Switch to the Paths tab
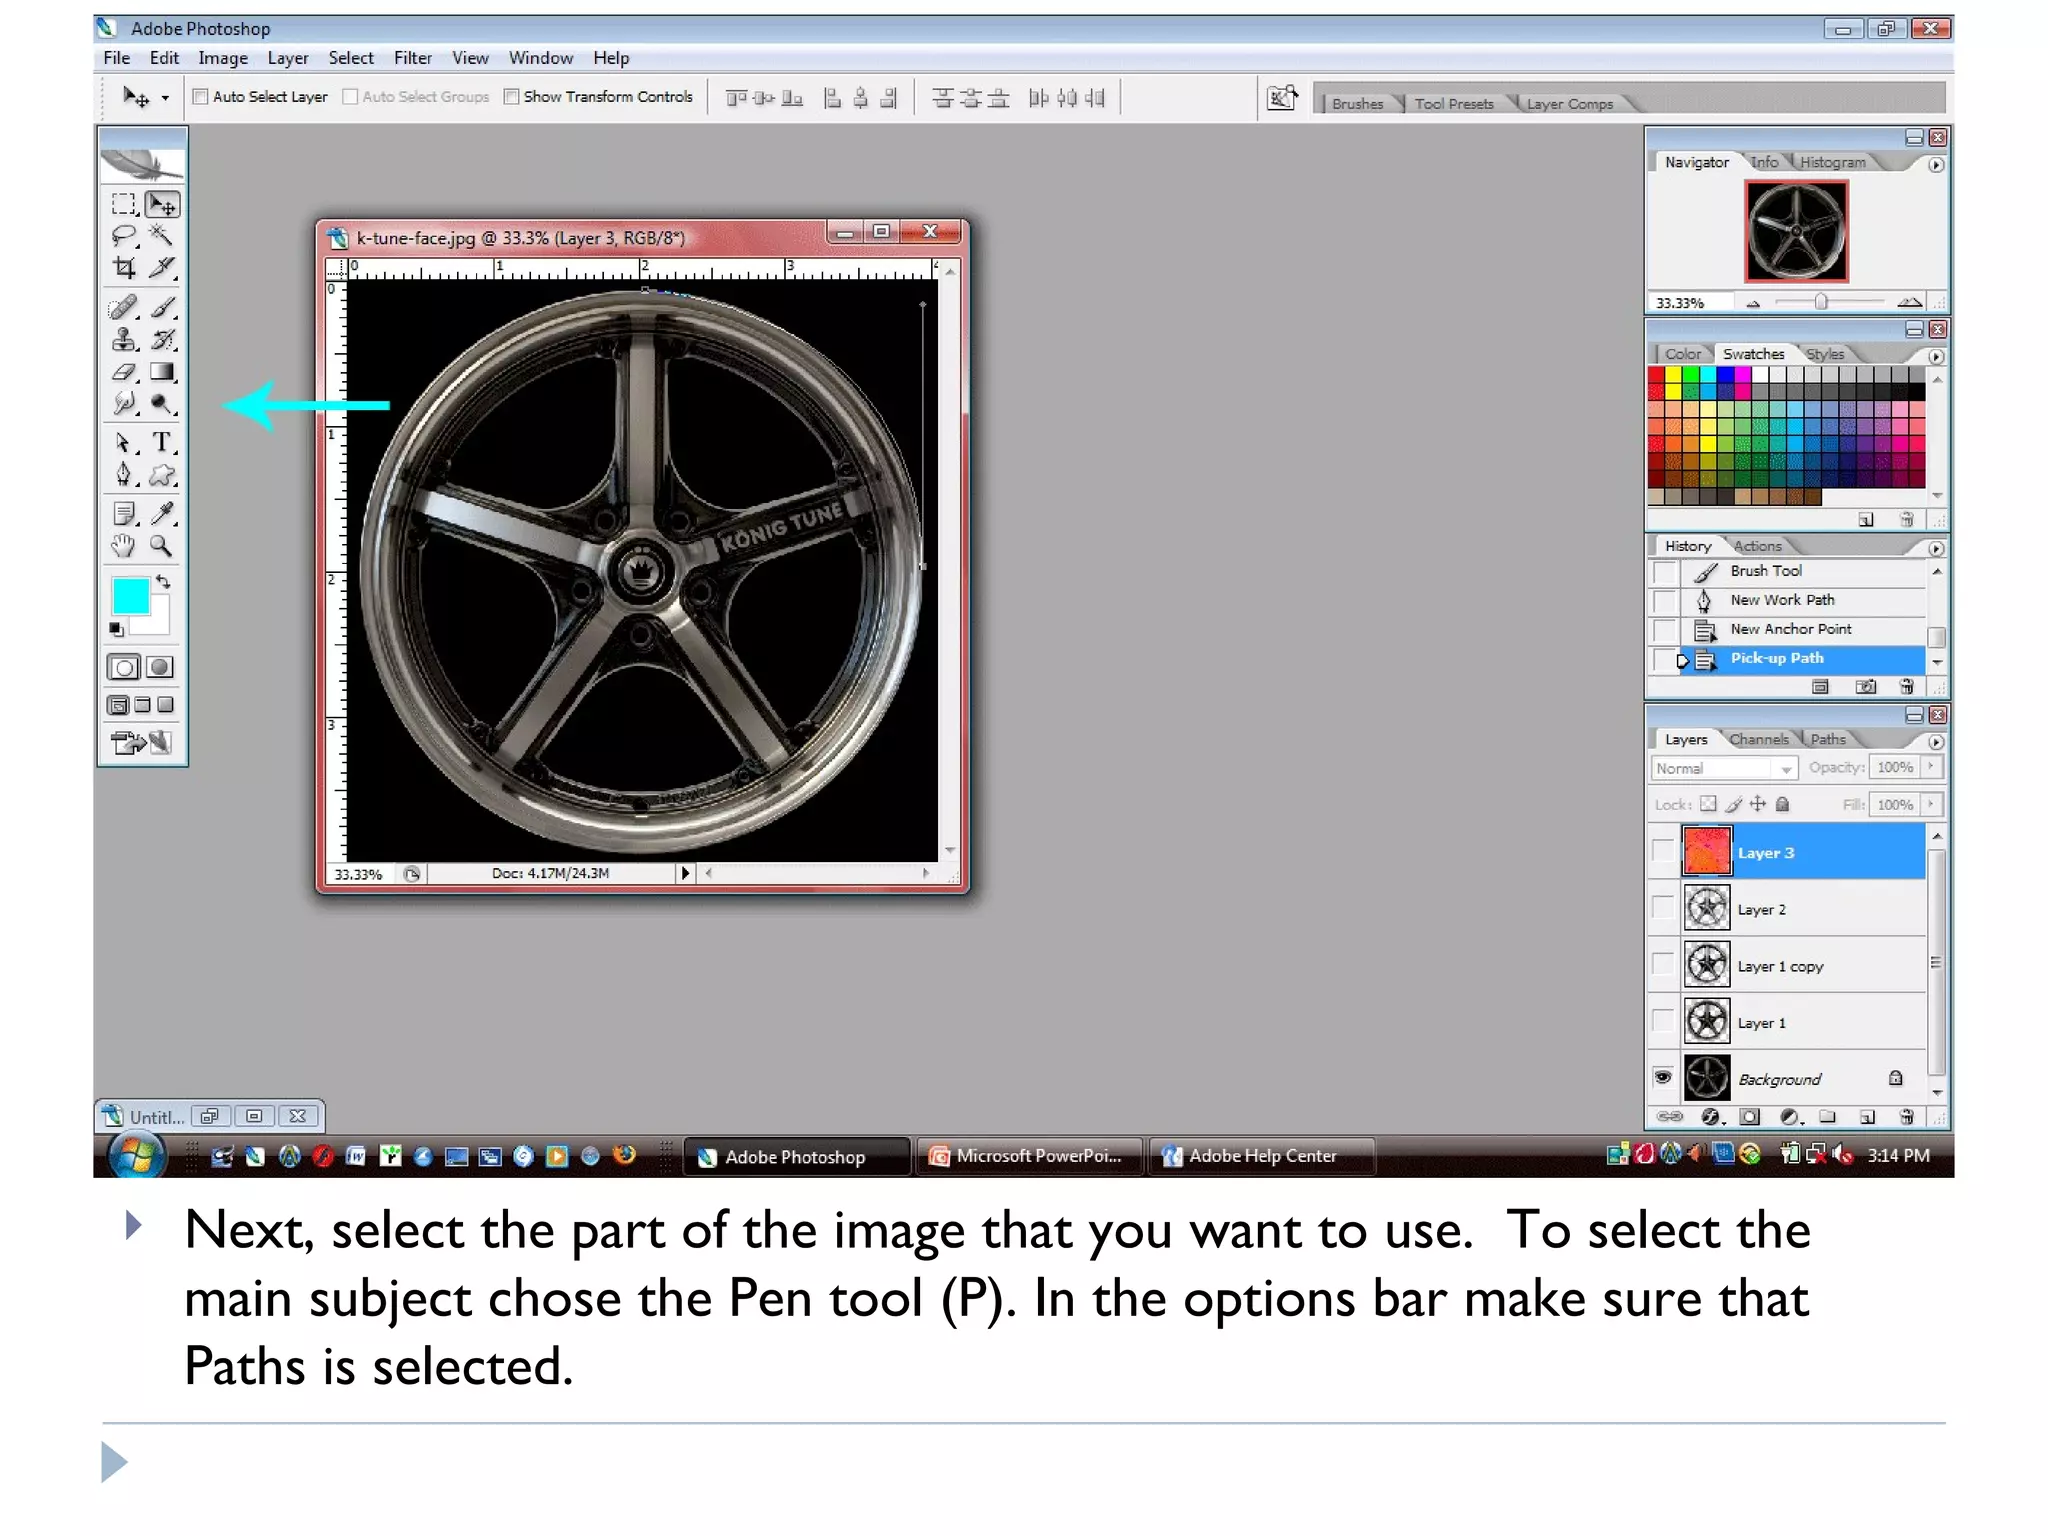Viewport: 2048px width, 1536px height. 1827,740
